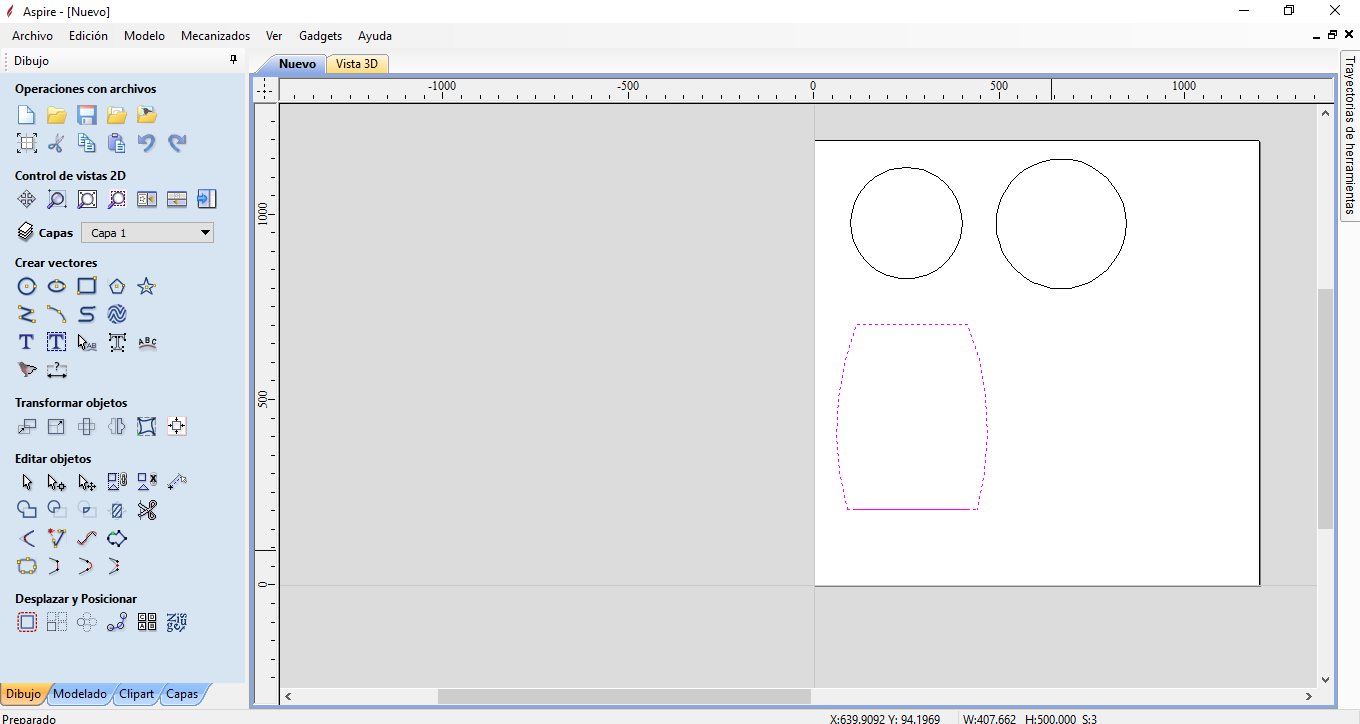
Task: Select the boxed T text tool
Action: [x=57, y=342]
